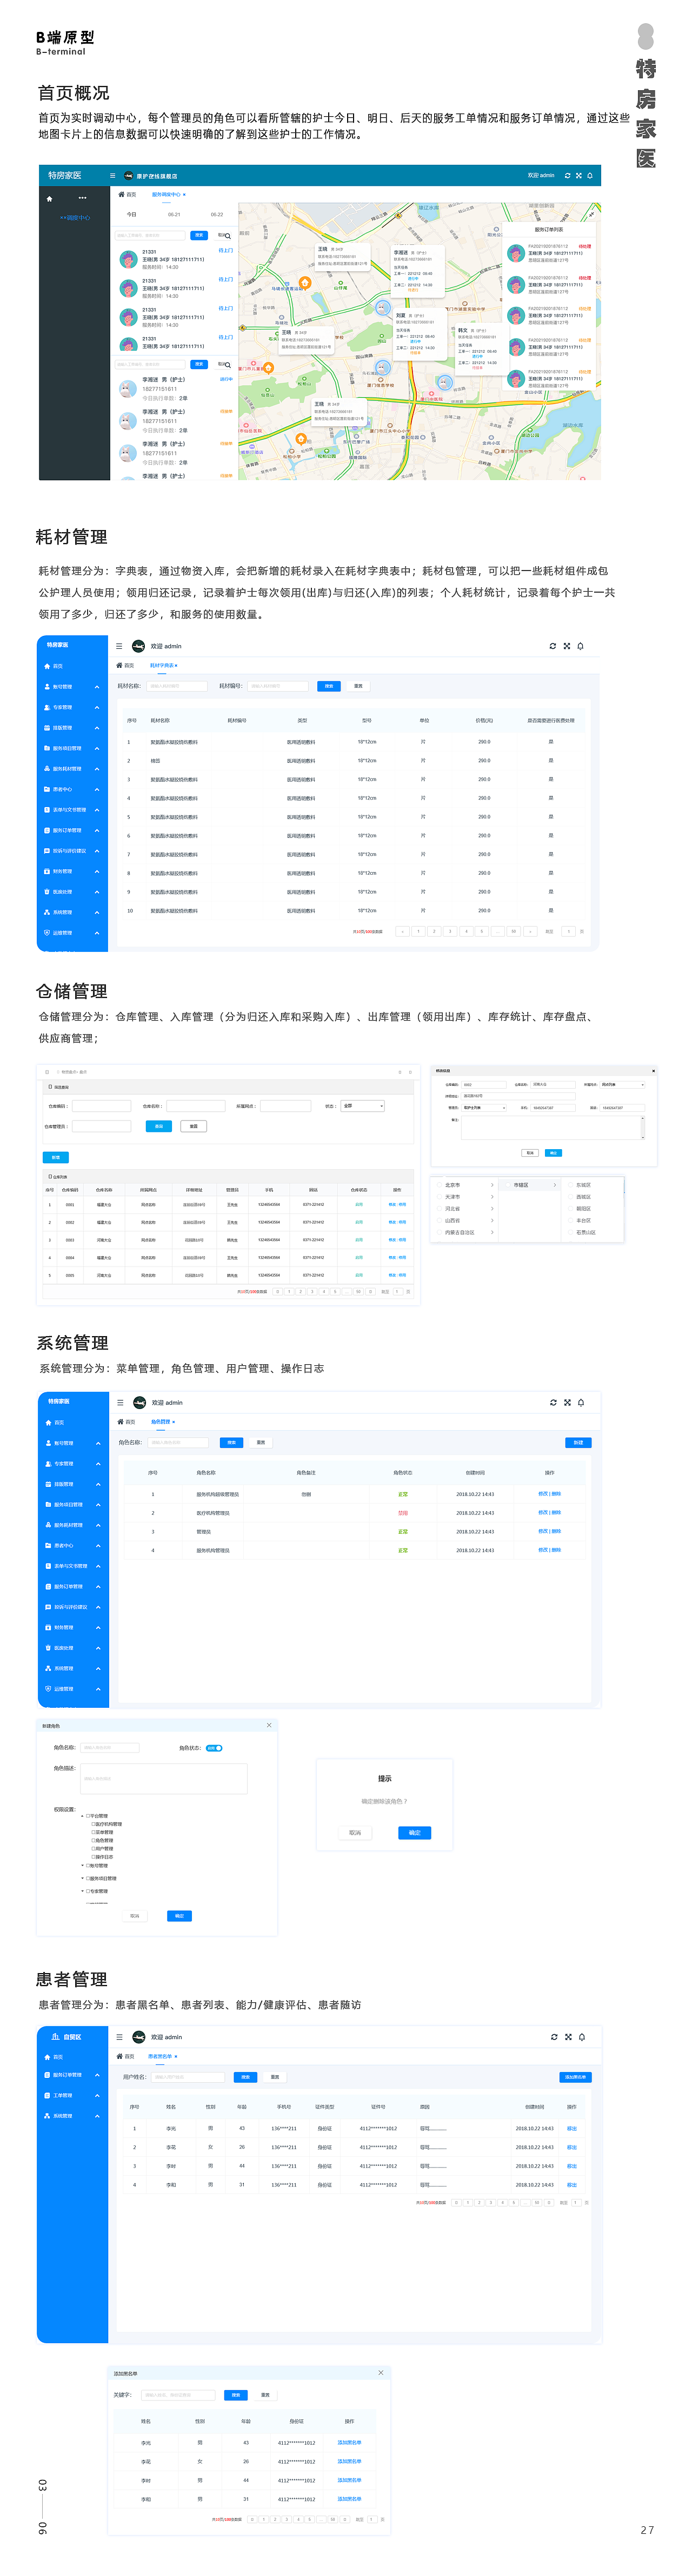Click the hamburger icon in the dashboard's top bar
Viewport: 692px width, 2576px height.
point(113,176)
